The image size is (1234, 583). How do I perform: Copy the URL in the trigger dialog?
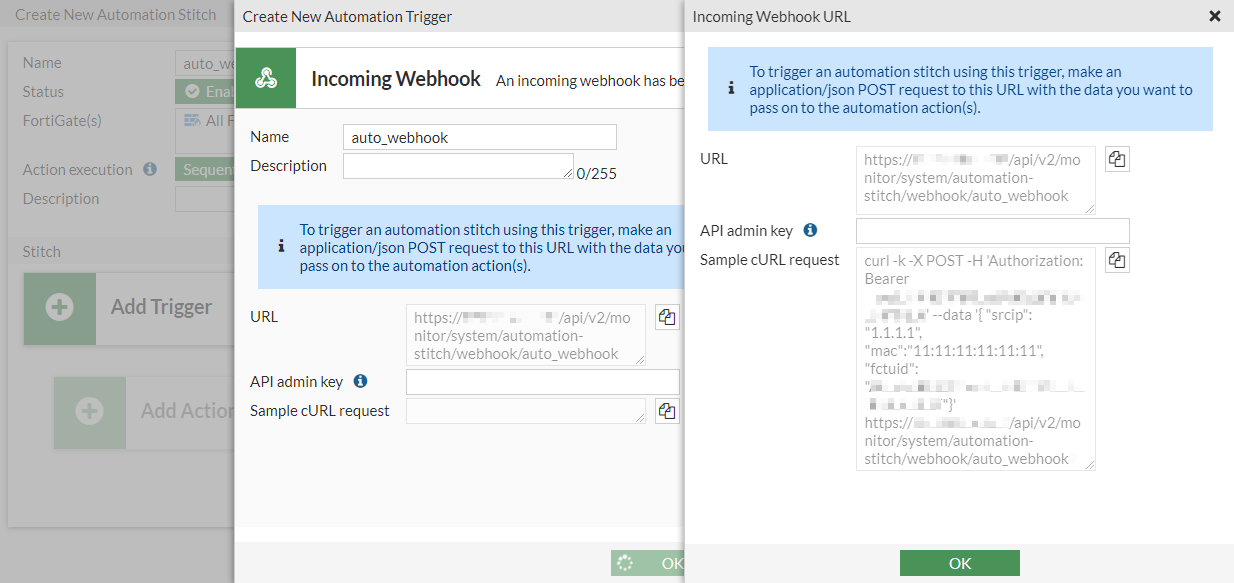667,317
